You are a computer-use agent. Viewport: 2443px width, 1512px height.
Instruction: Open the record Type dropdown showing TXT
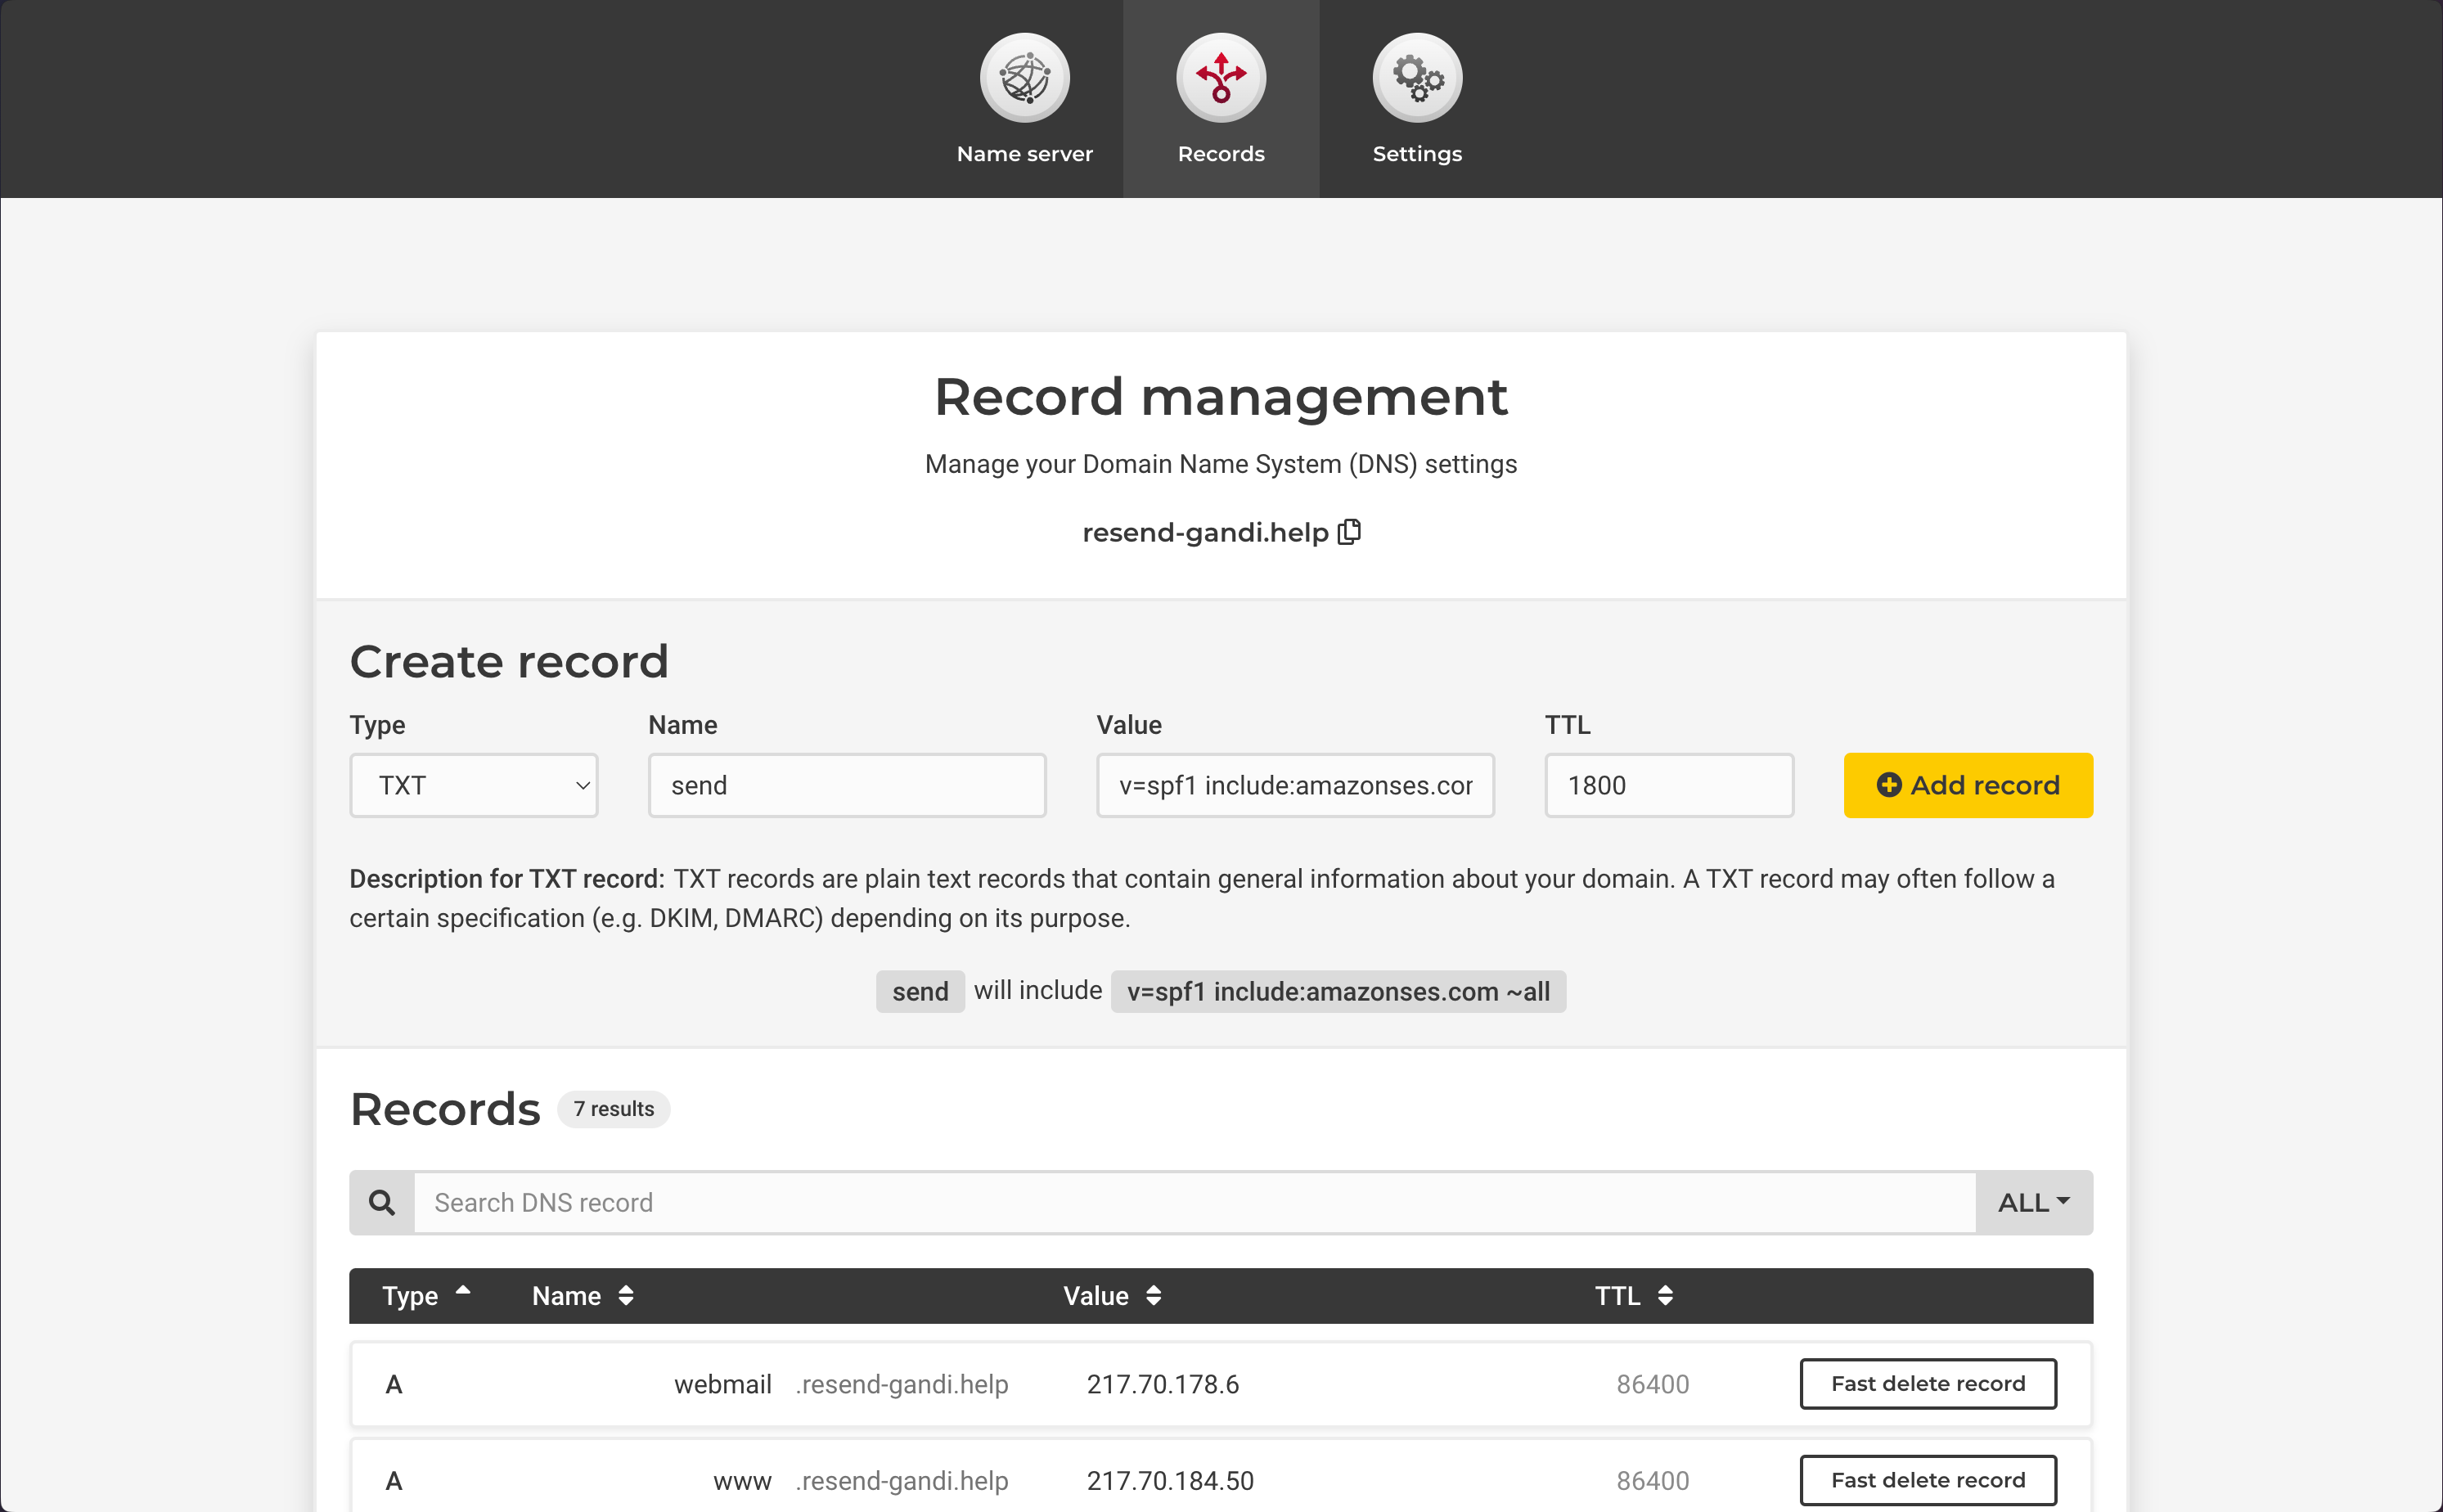474,785
